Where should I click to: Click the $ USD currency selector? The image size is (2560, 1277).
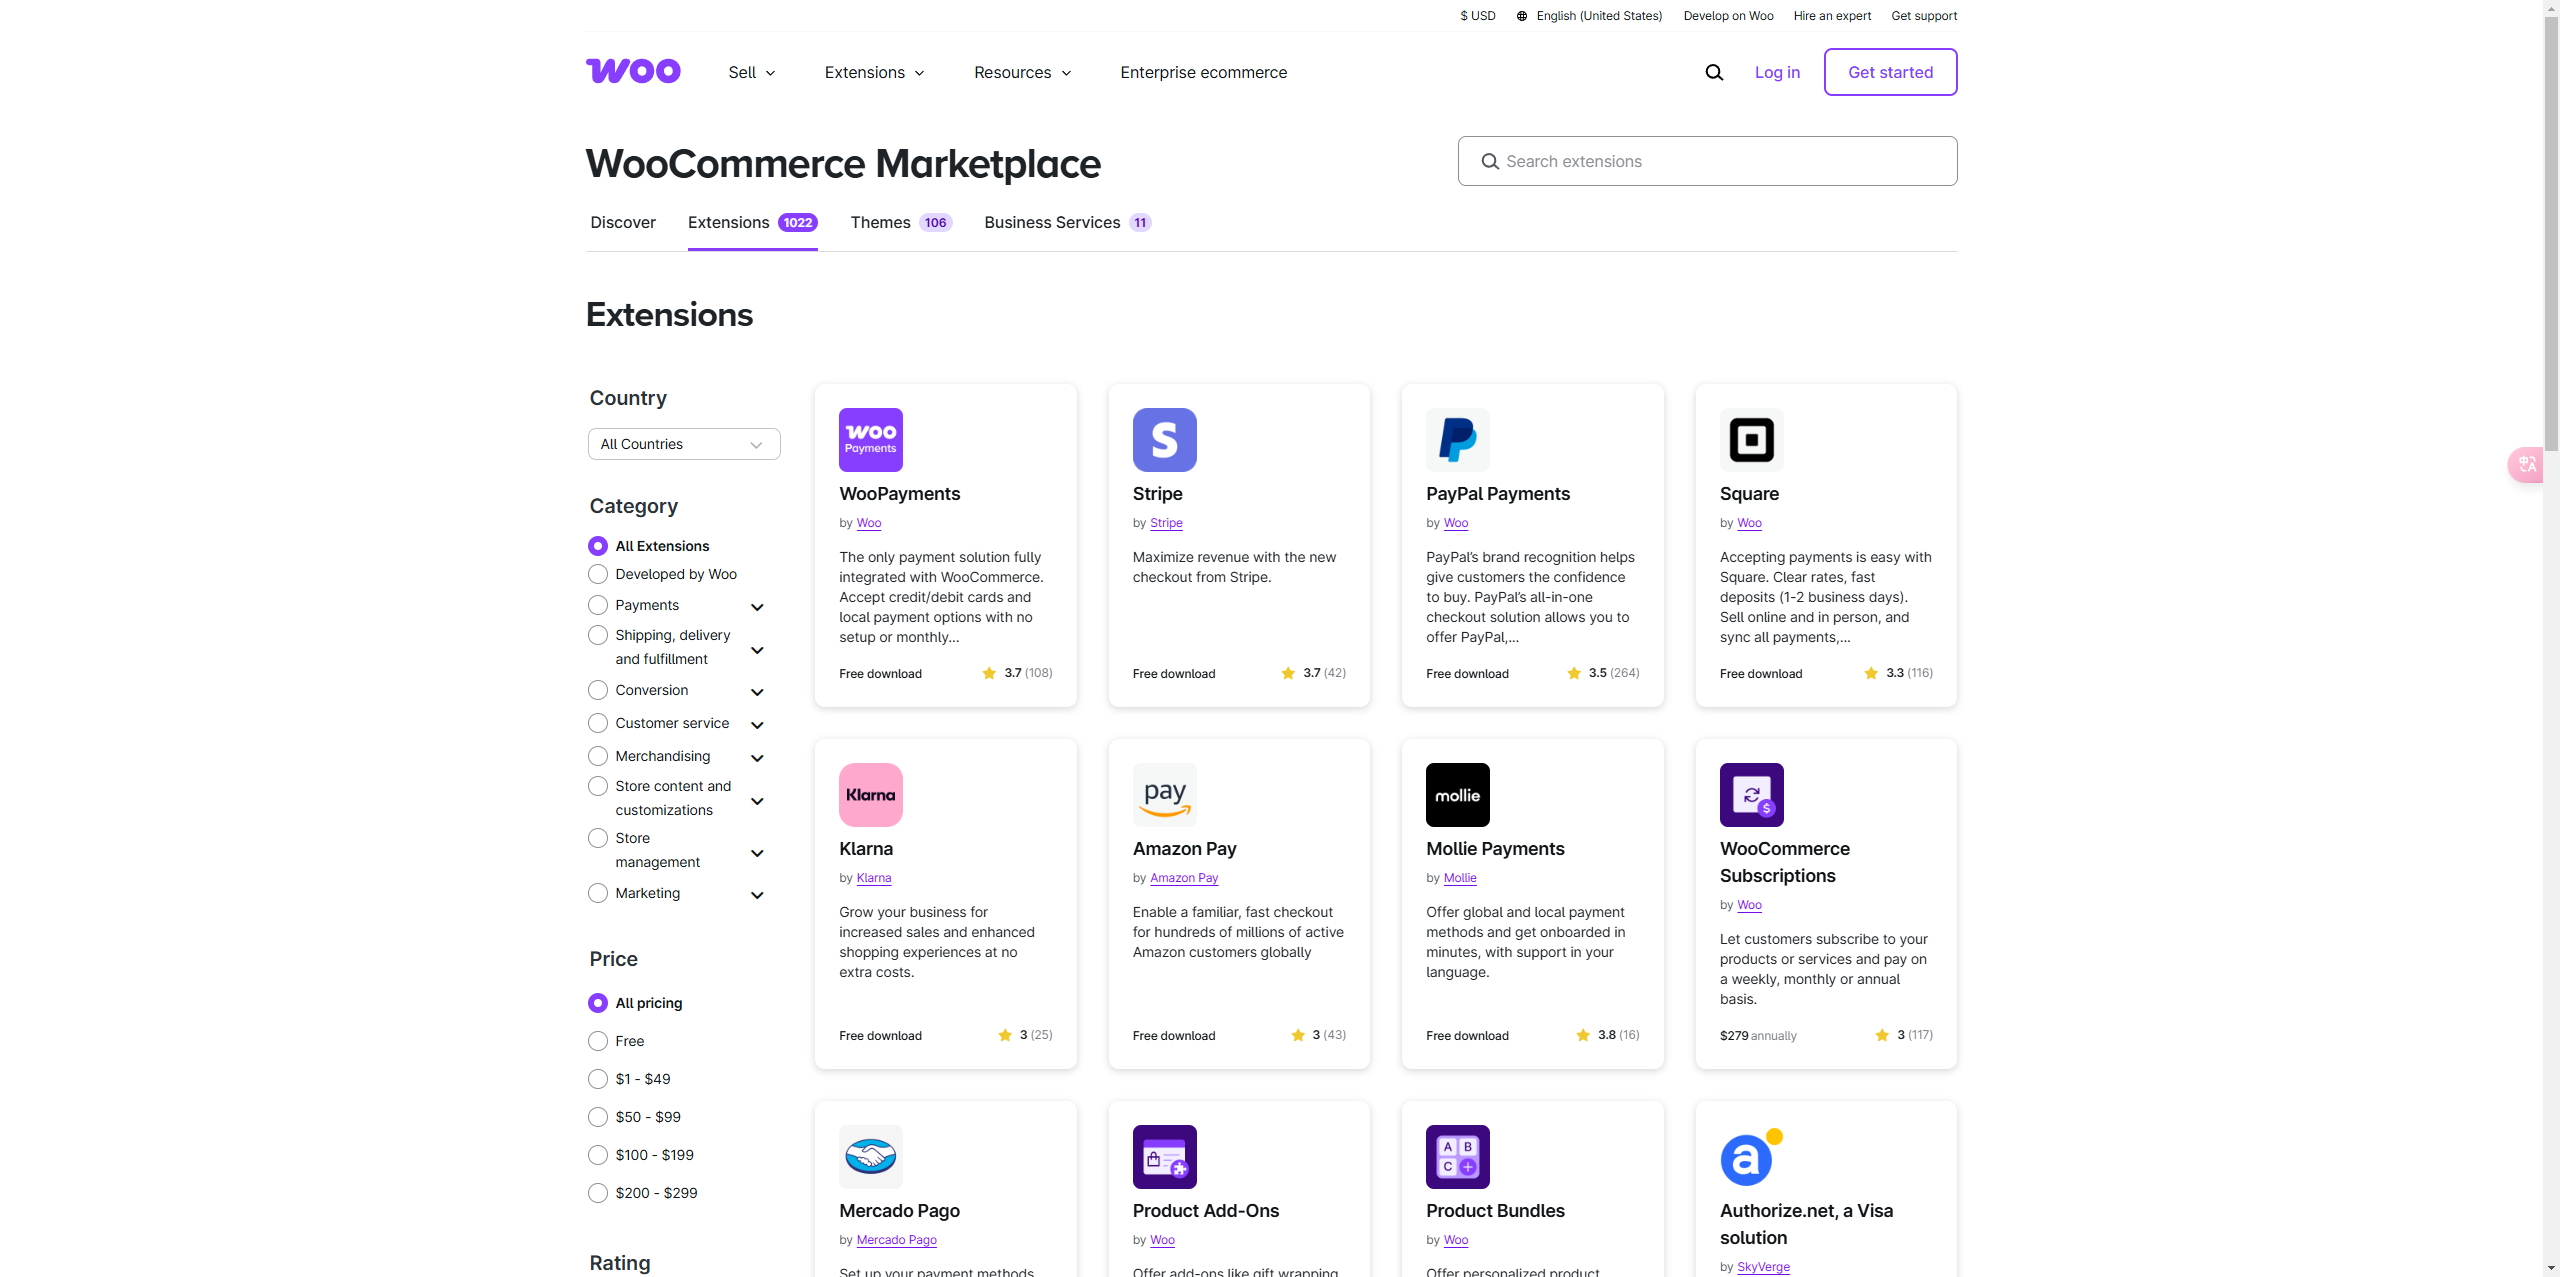tap(1478, 16)
